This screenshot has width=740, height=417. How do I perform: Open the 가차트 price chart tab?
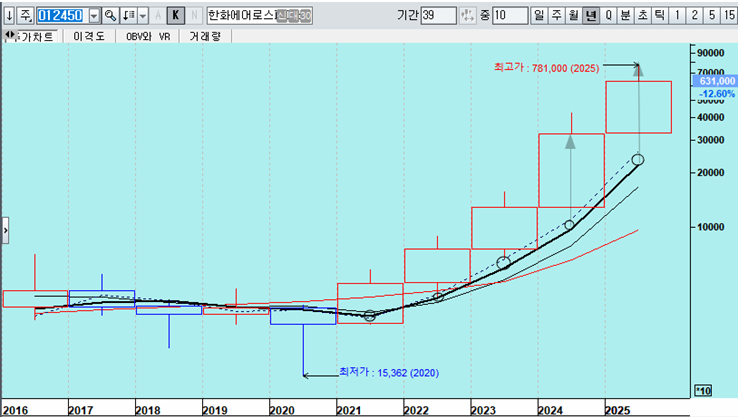tap(37, 36)
